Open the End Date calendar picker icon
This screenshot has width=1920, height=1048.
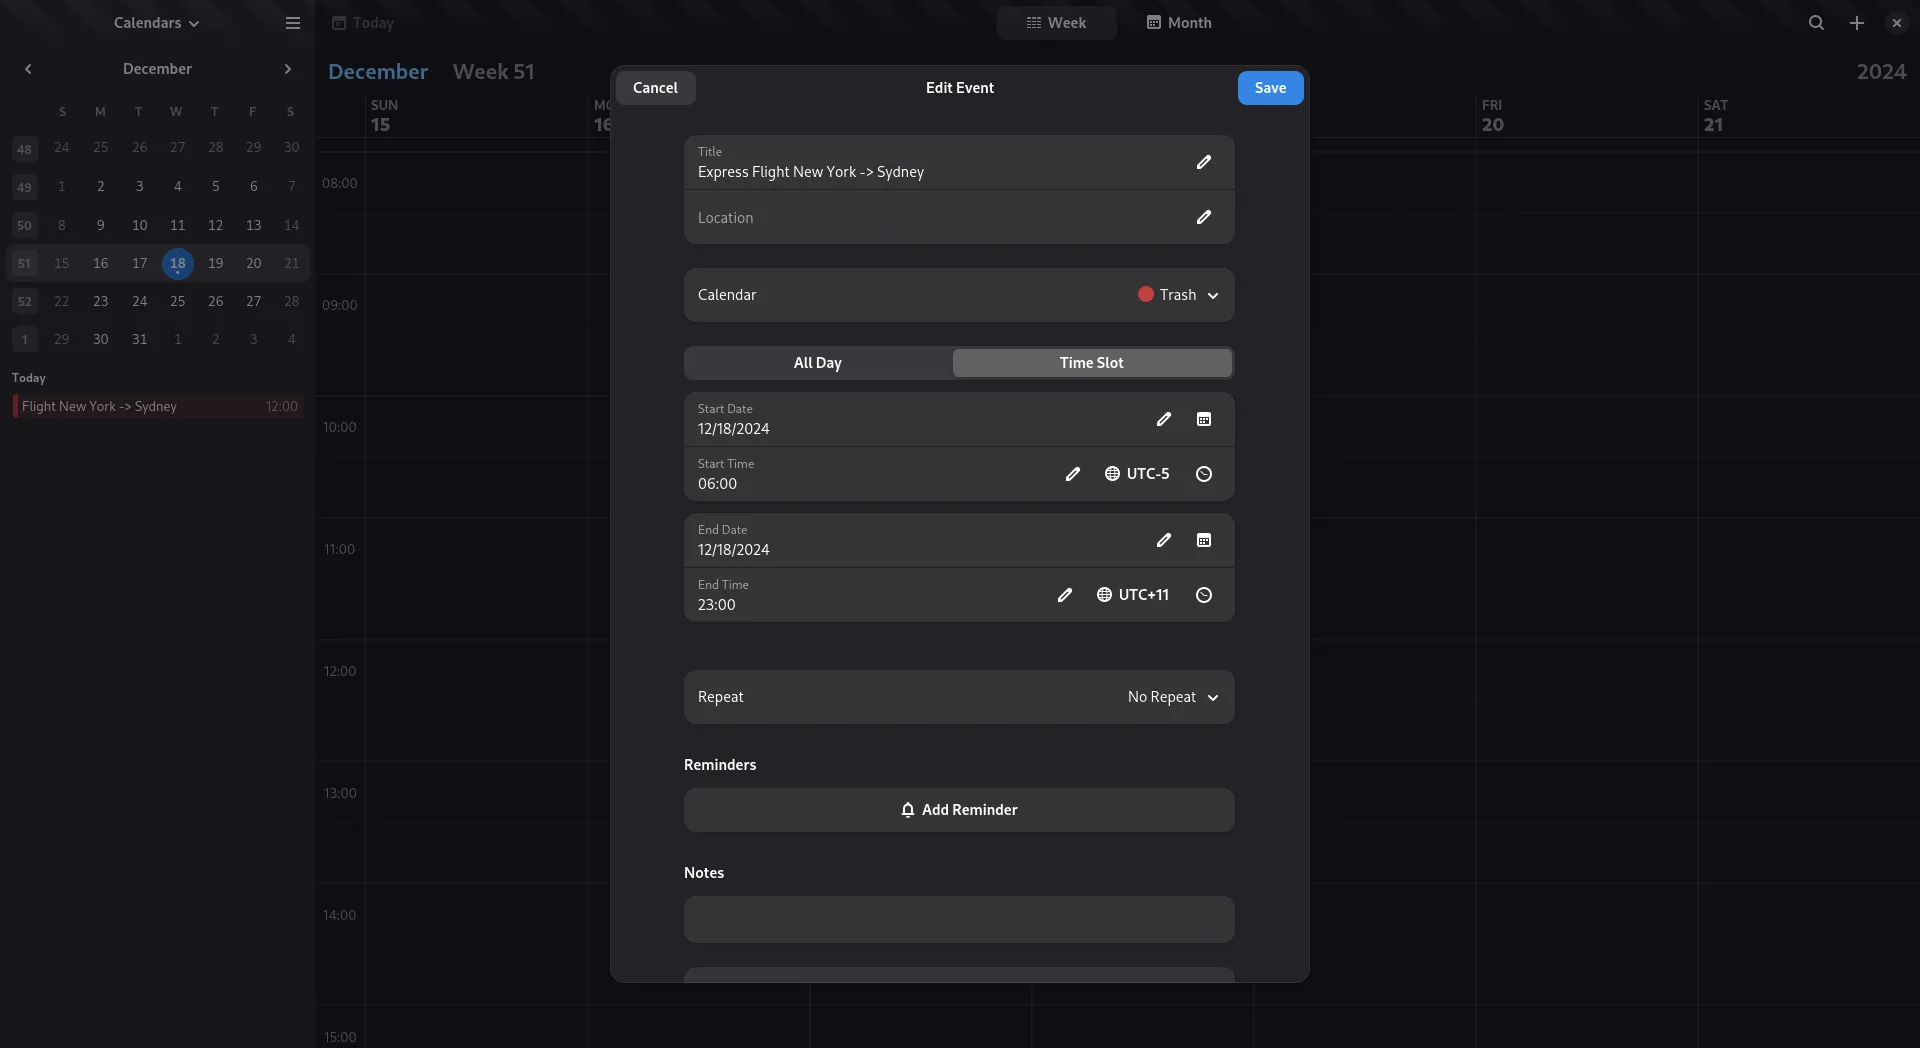pyautogui.click(x=1203, y=540)
